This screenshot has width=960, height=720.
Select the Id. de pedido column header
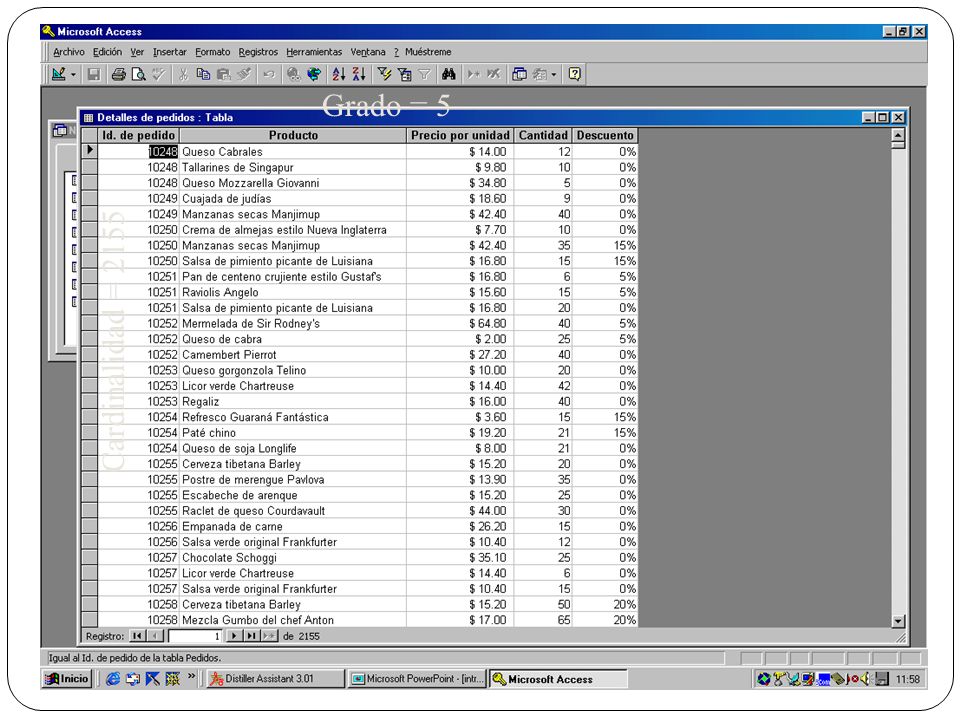(138, 135)
